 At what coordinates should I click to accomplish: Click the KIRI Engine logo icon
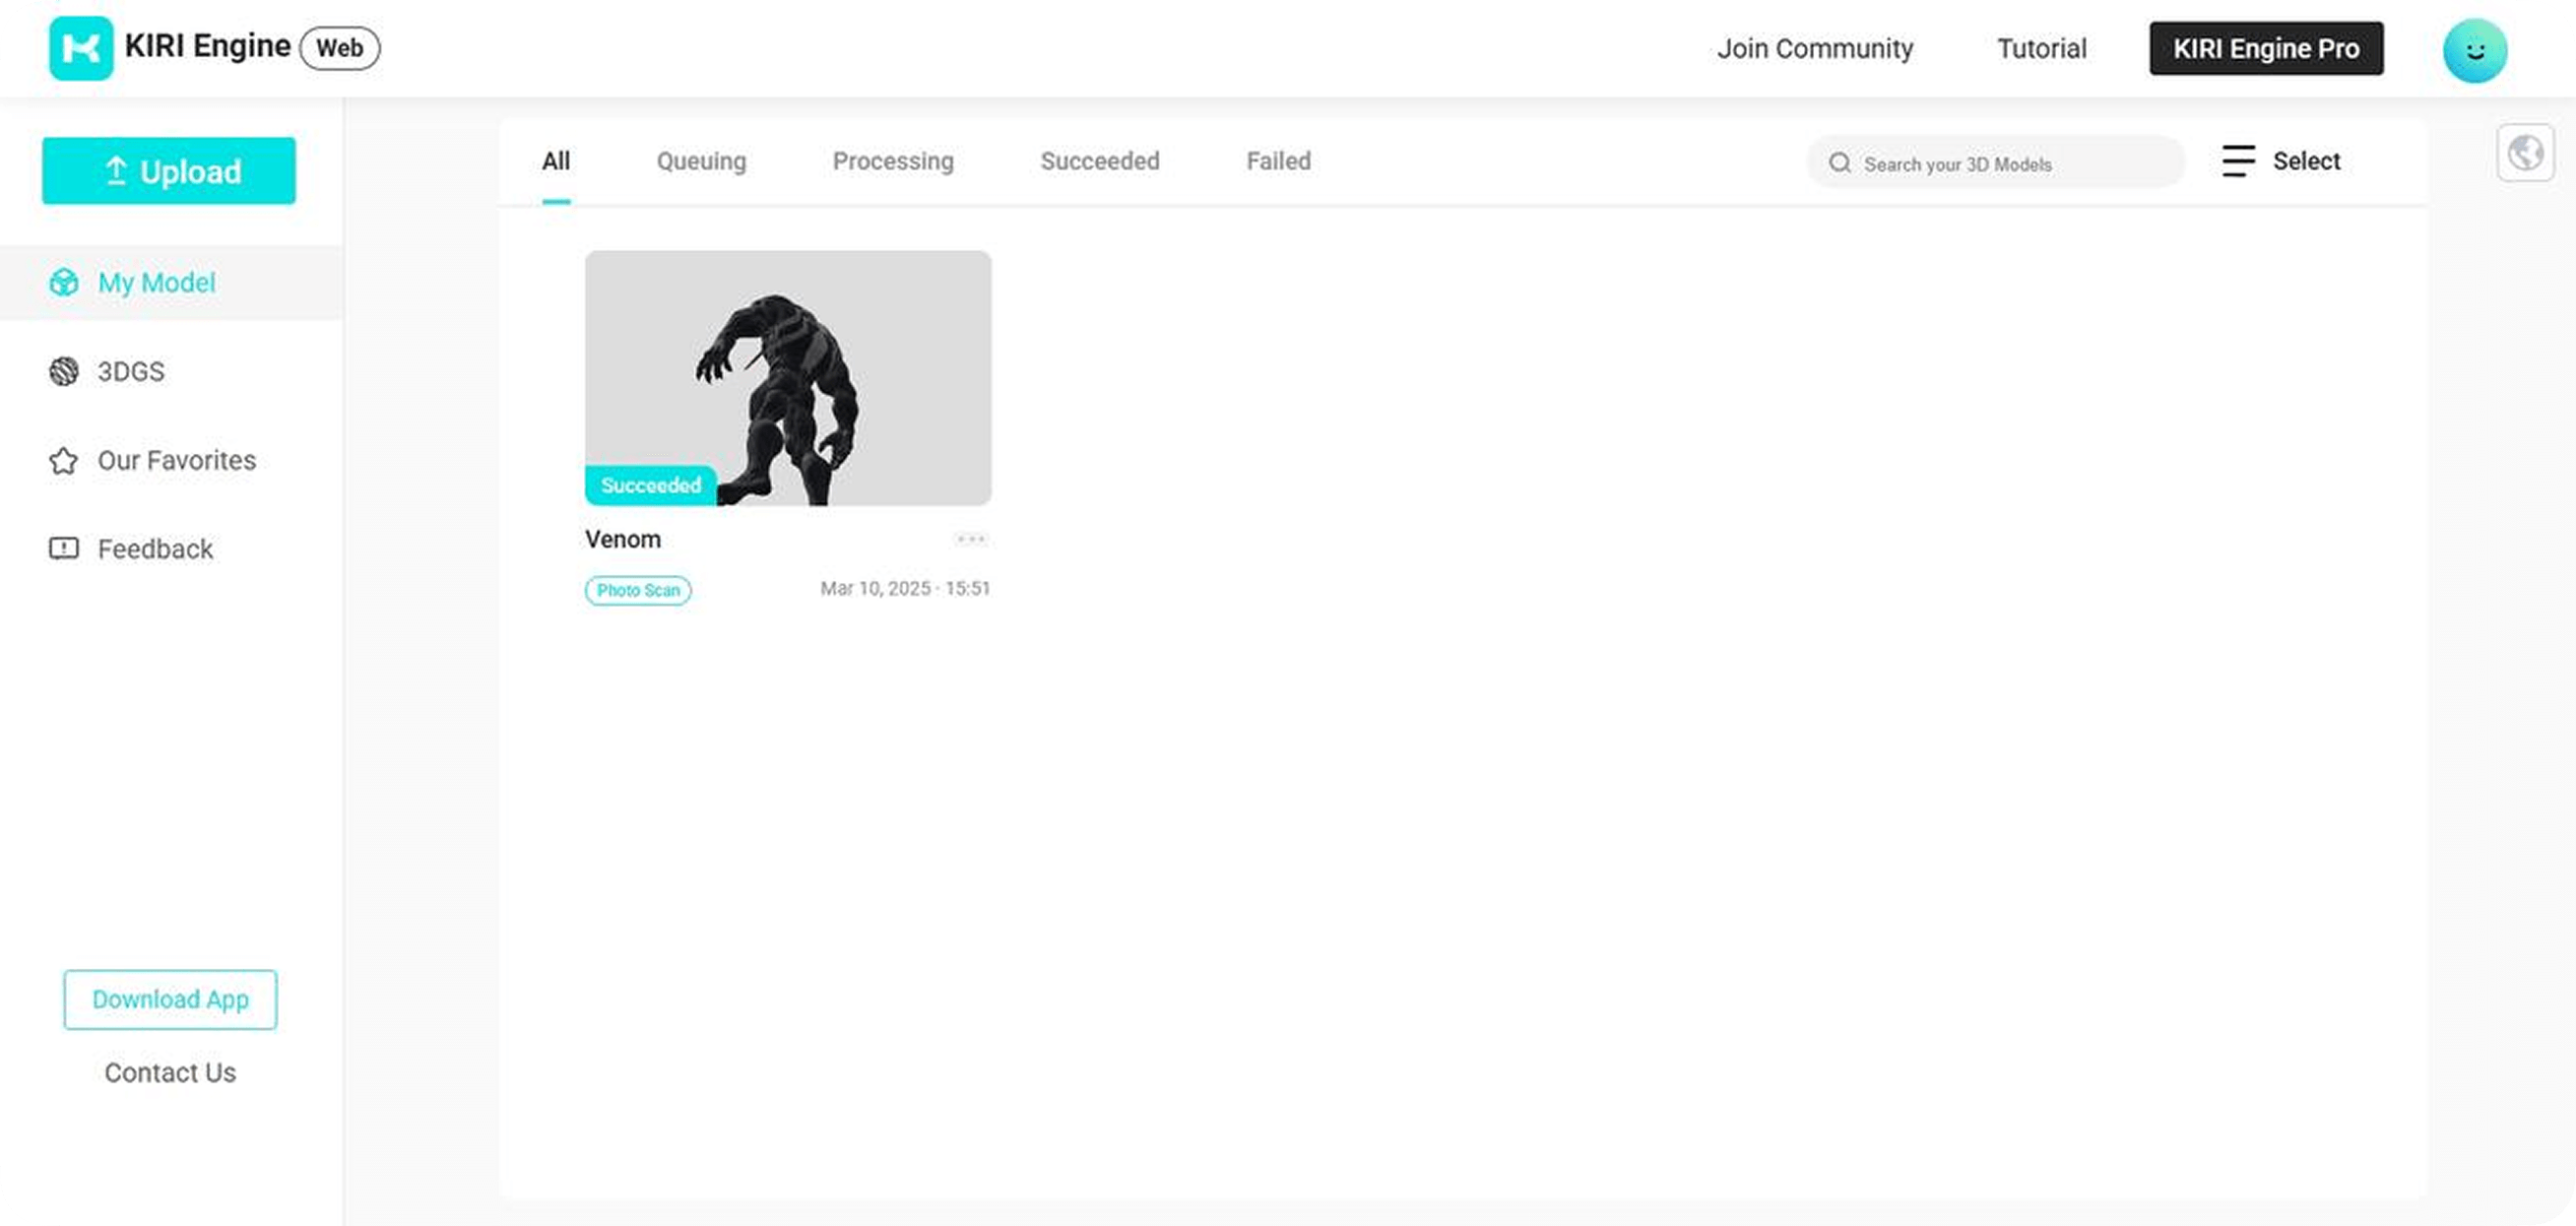tap(81, 48)
